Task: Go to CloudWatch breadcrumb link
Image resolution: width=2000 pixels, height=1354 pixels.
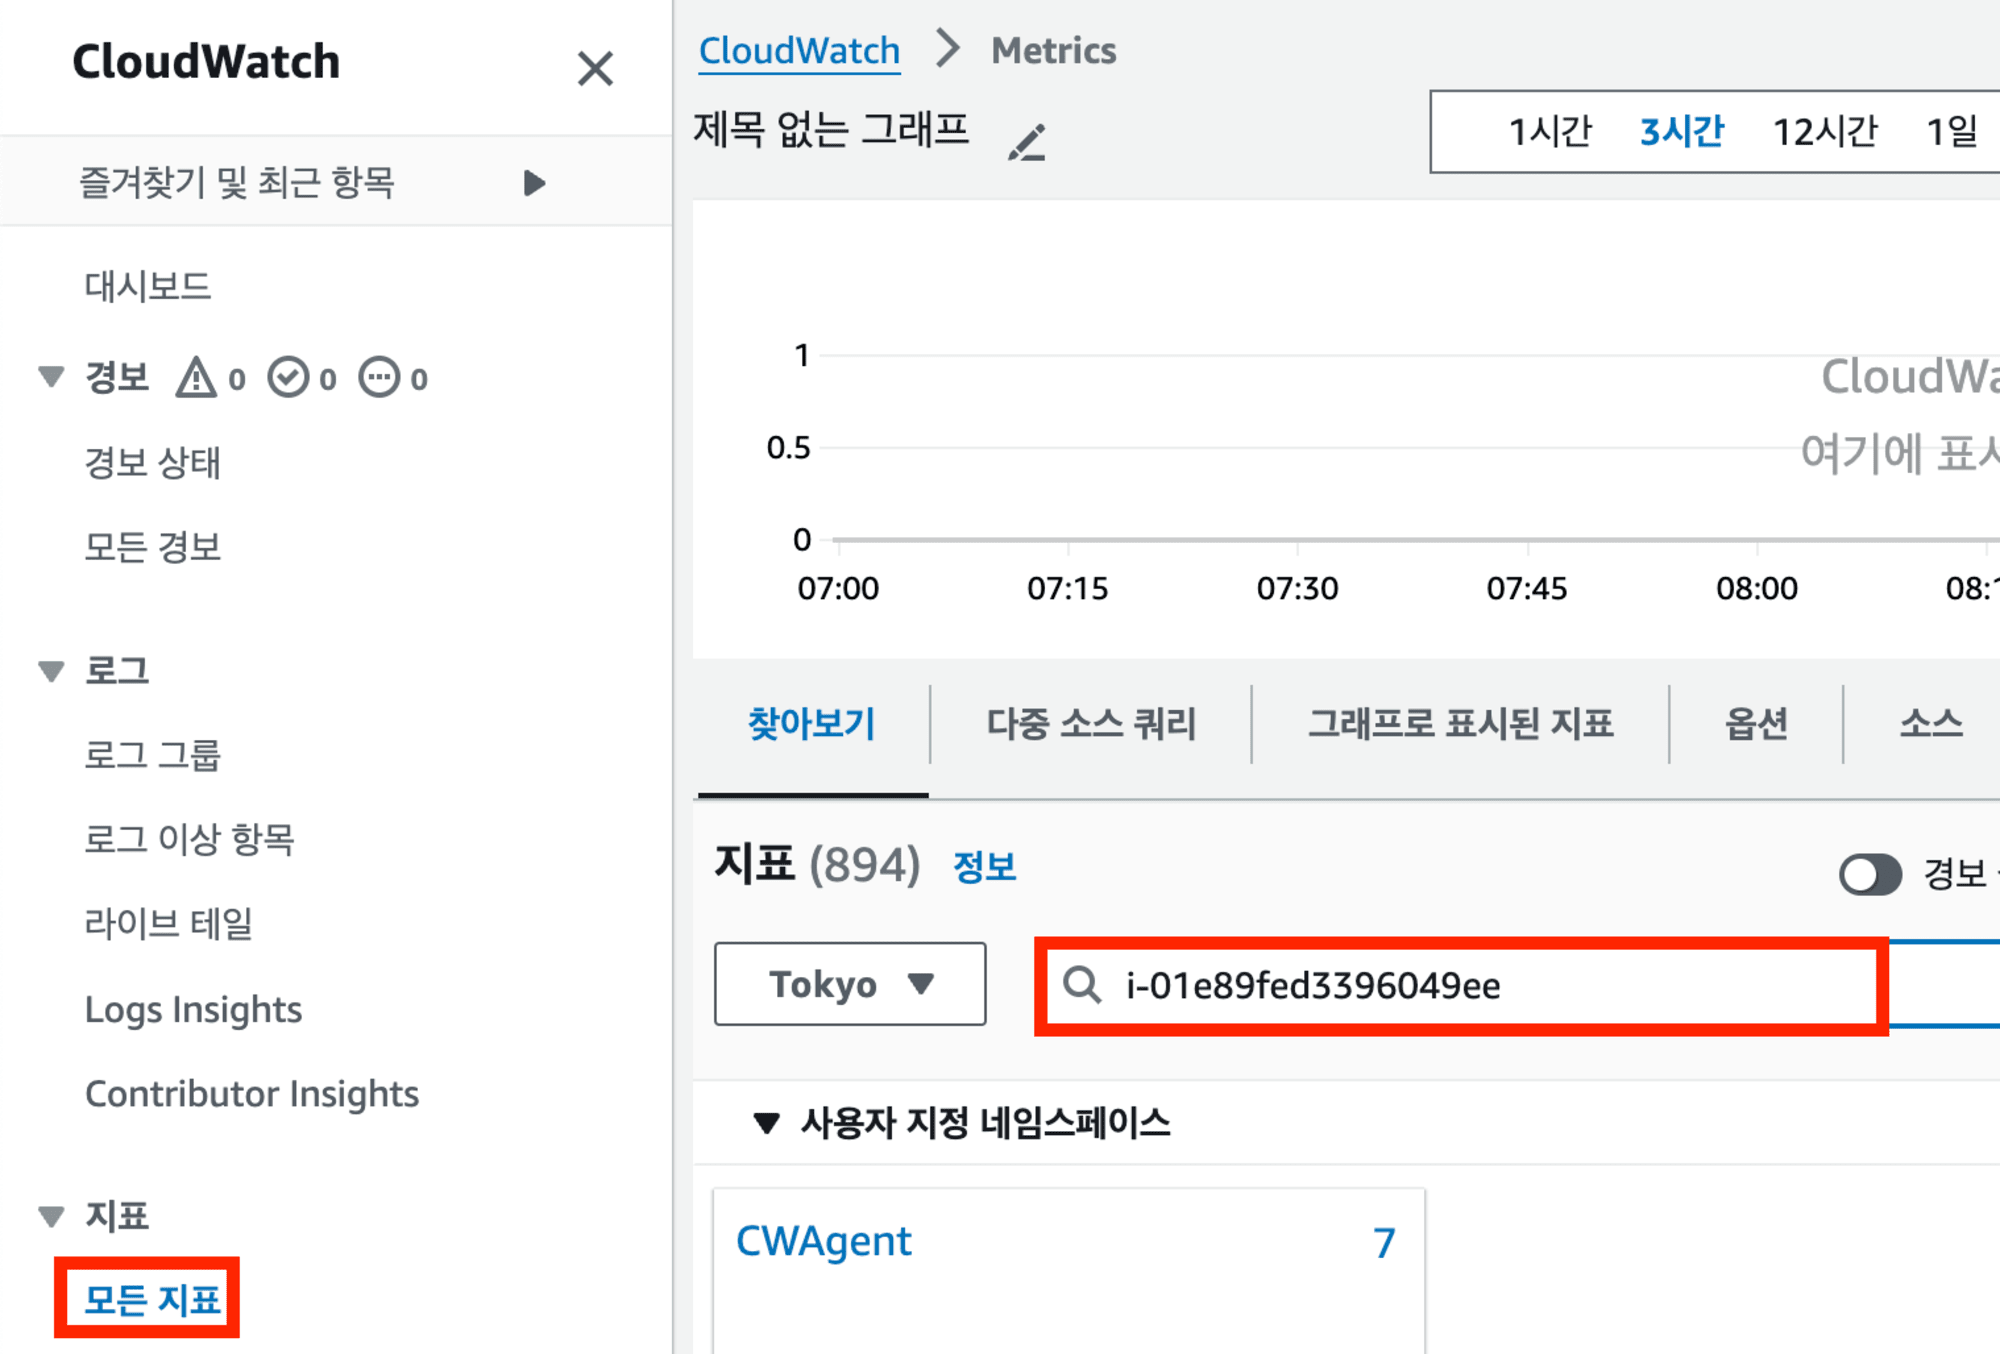Action: click(799, 50)
